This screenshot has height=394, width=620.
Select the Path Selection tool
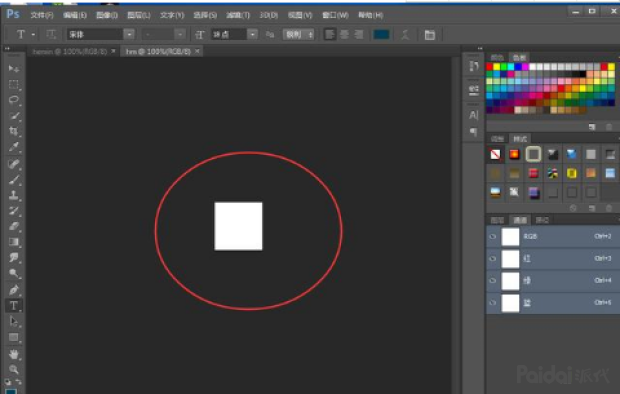[x=13, y=321]
